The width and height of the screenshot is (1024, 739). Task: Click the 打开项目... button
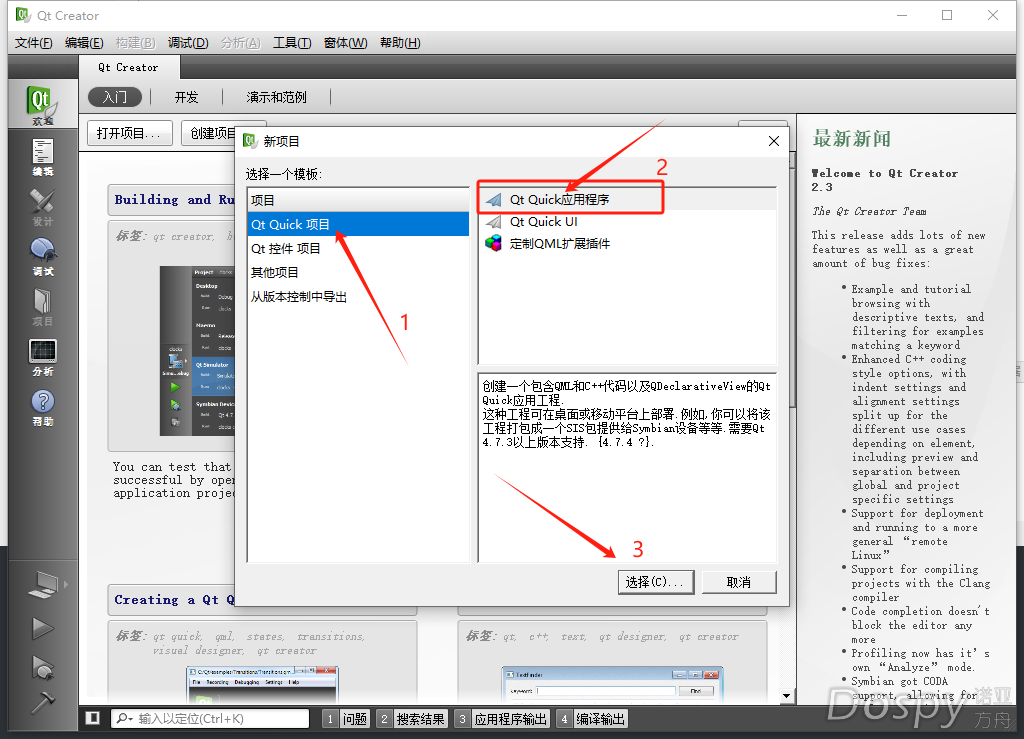129,133
